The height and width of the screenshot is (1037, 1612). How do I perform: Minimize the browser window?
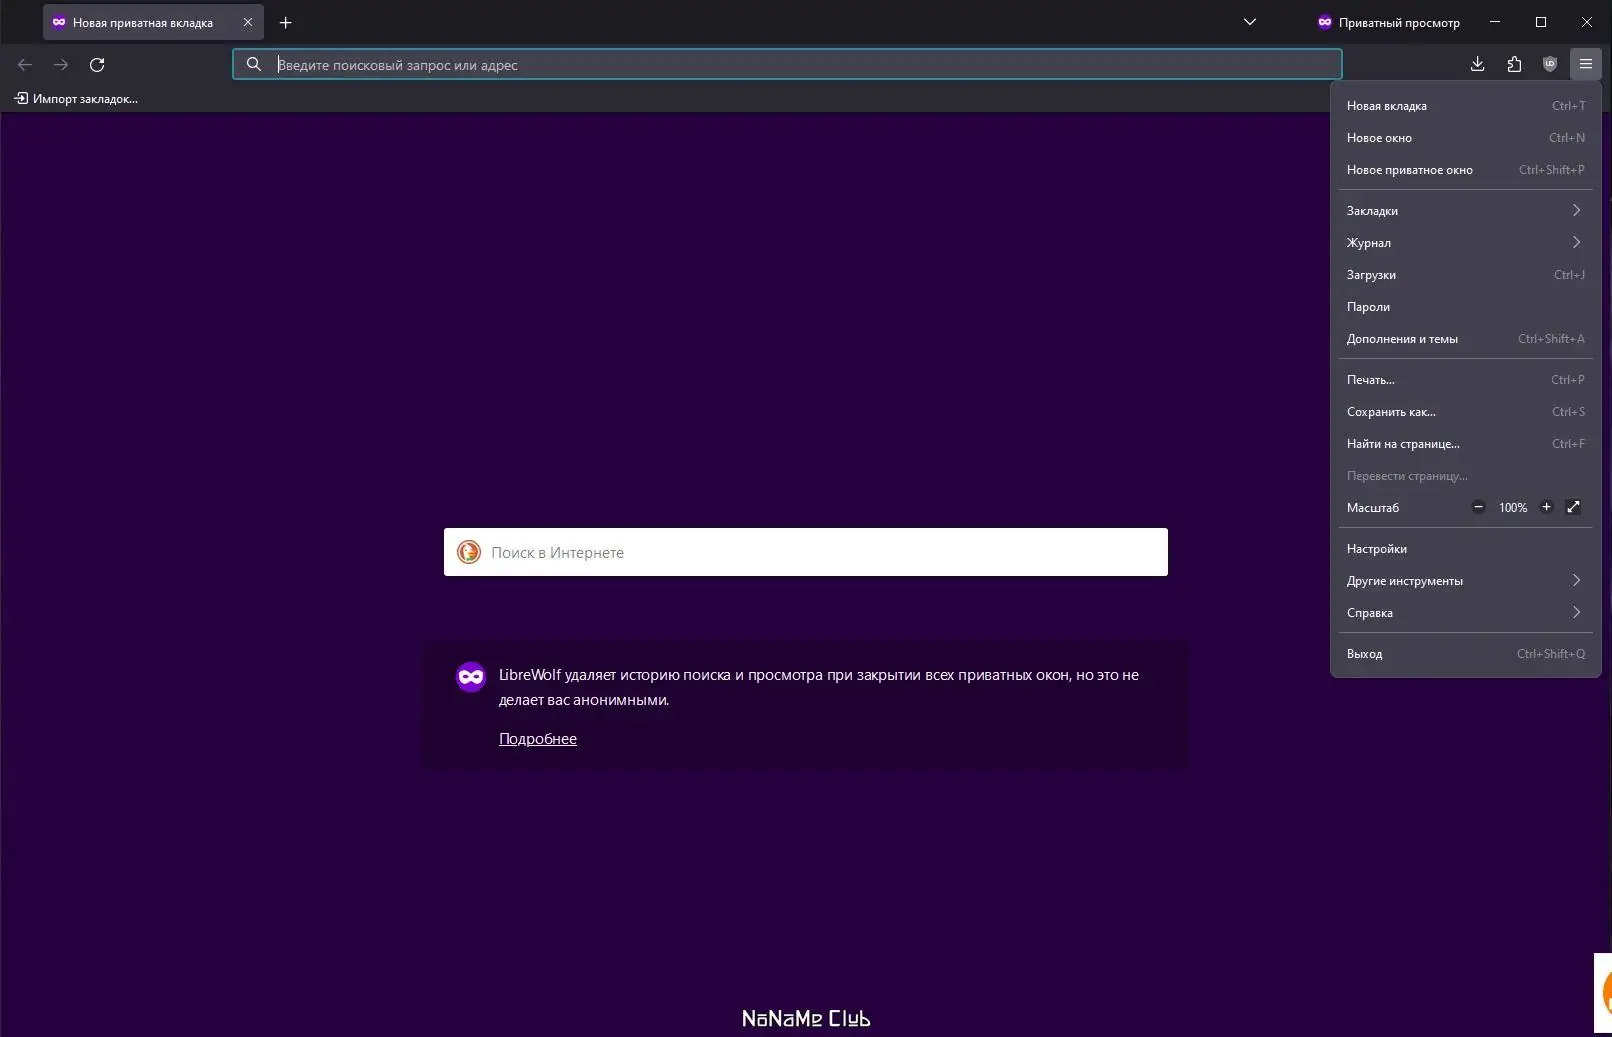1495,22
